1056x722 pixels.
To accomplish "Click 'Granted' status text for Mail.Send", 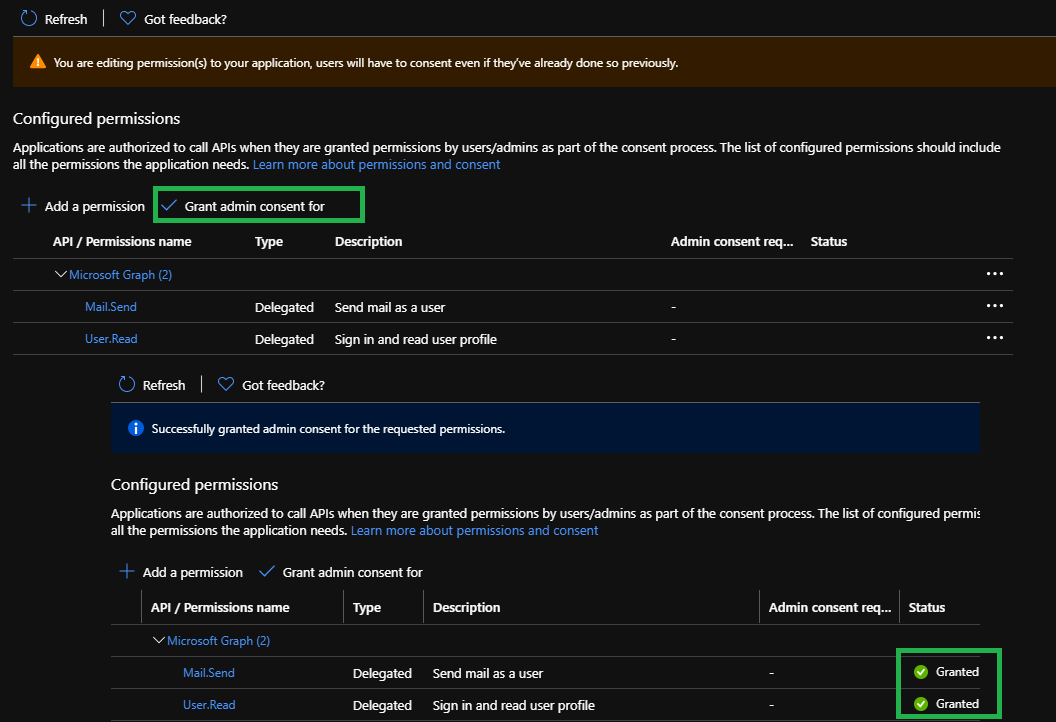I will (x=957, y=671).
